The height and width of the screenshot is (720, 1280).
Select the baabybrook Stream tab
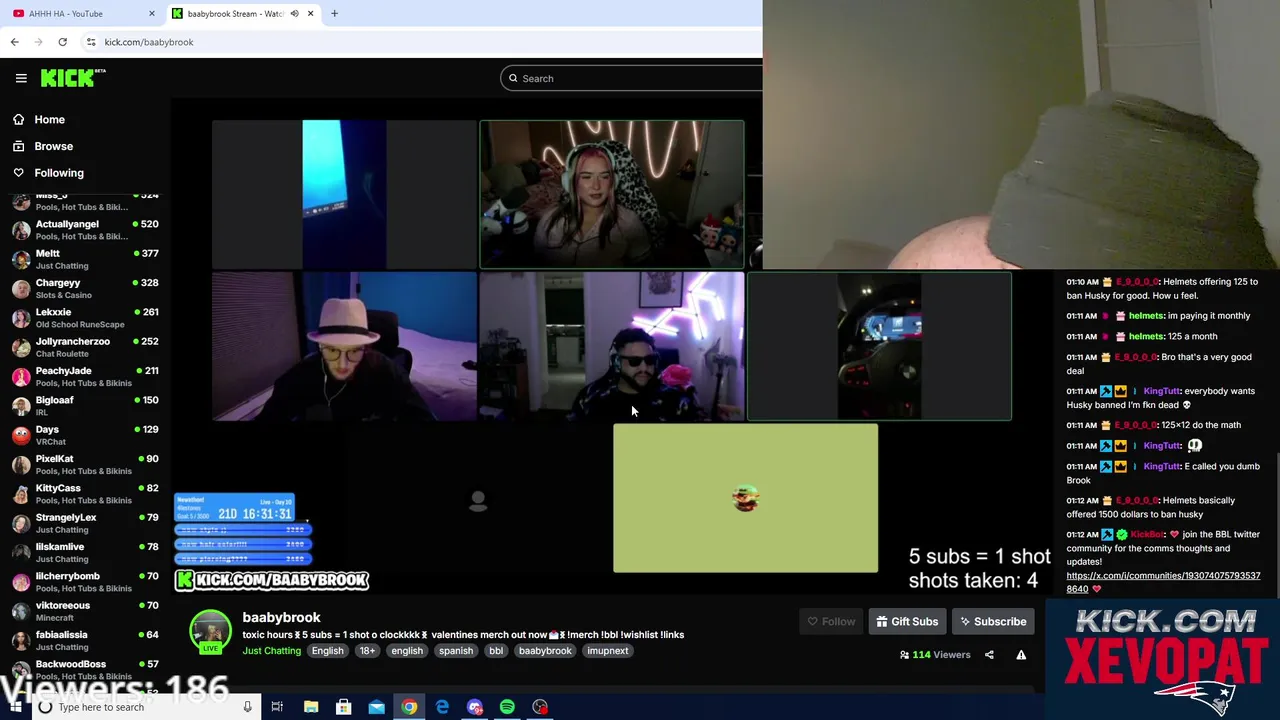point(236,13)
